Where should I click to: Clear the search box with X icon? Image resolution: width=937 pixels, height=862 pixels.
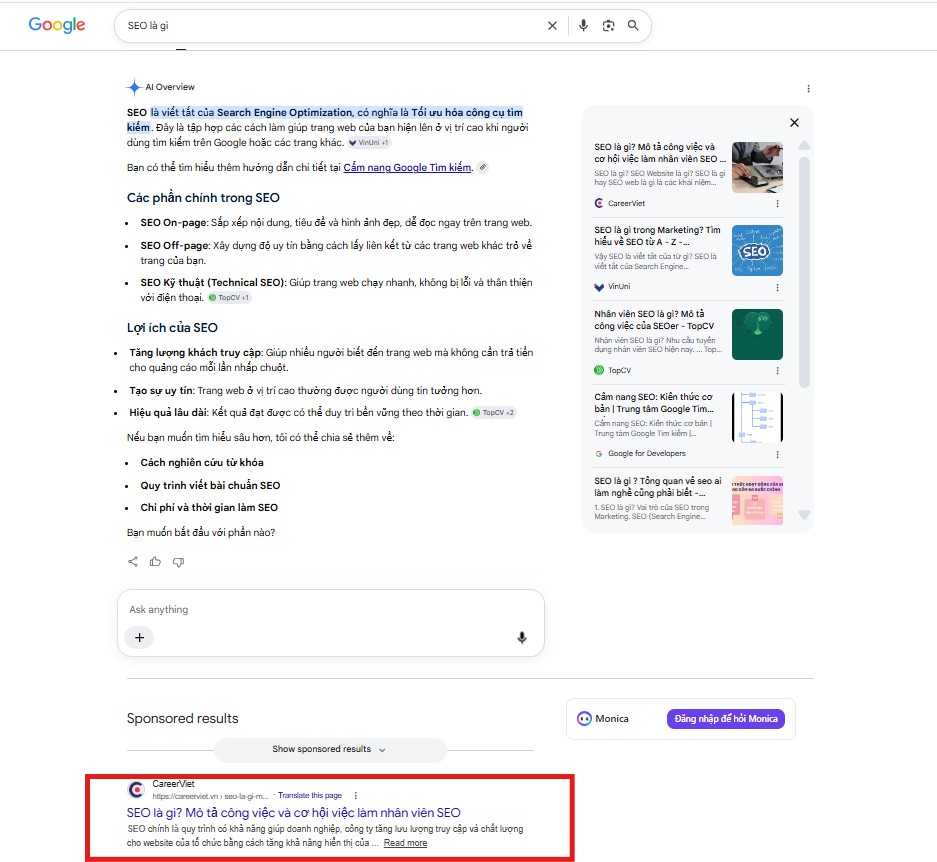coord(552,26)
